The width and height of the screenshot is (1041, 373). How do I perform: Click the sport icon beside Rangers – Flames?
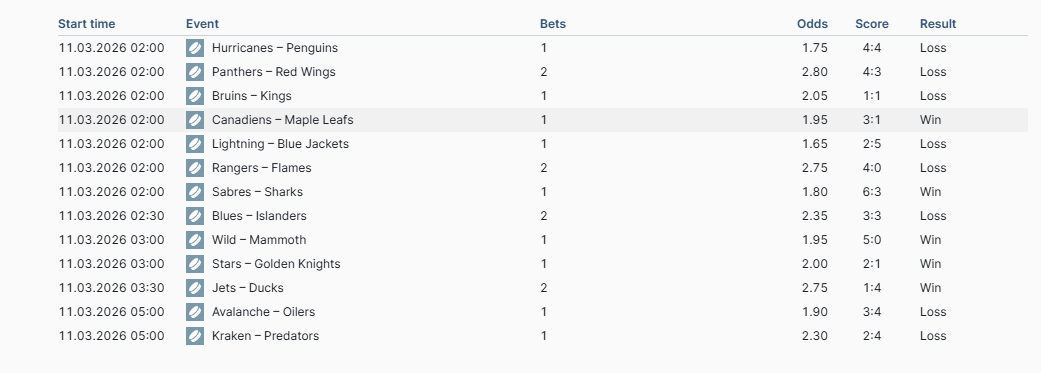point(195,168)
